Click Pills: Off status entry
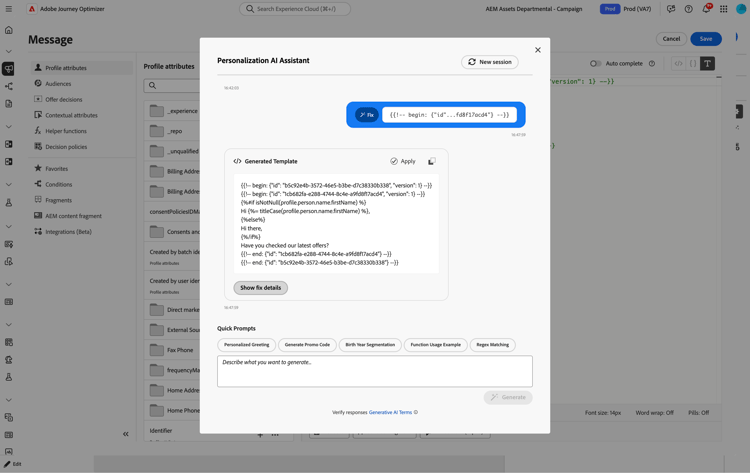This screenshot has height=473, width=750. 698,413
